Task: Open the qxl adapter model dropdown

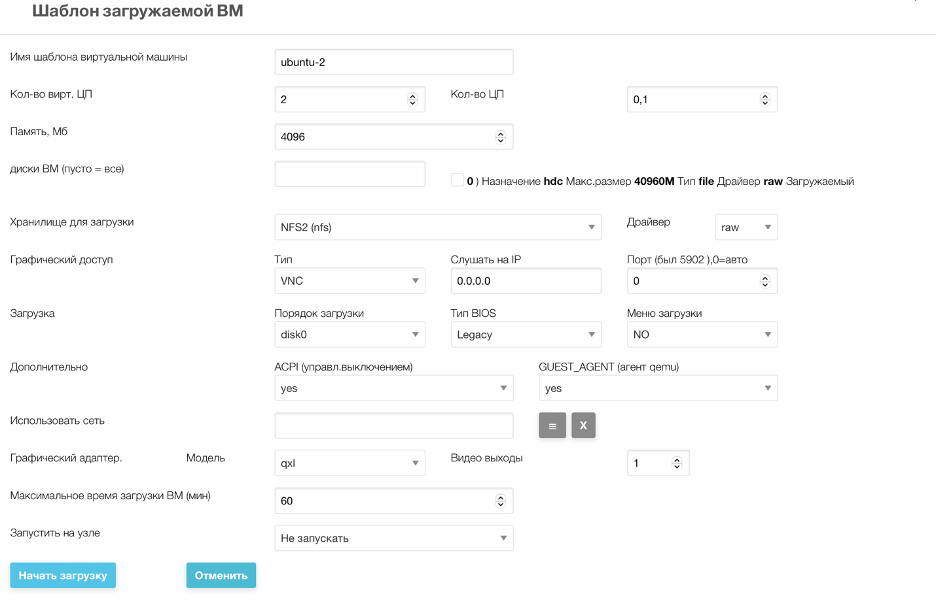Action: coord(350,463)
